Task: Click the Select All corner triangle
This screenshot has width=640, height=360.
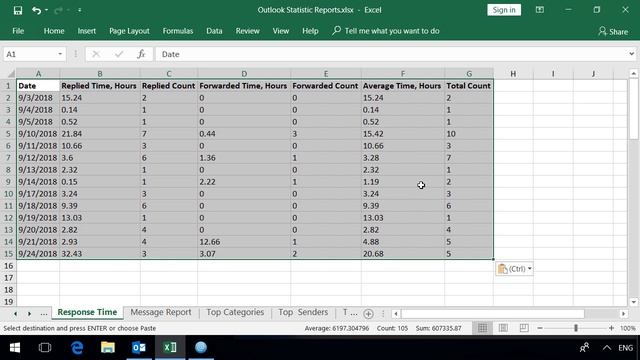Action: [x=11, y=74]
